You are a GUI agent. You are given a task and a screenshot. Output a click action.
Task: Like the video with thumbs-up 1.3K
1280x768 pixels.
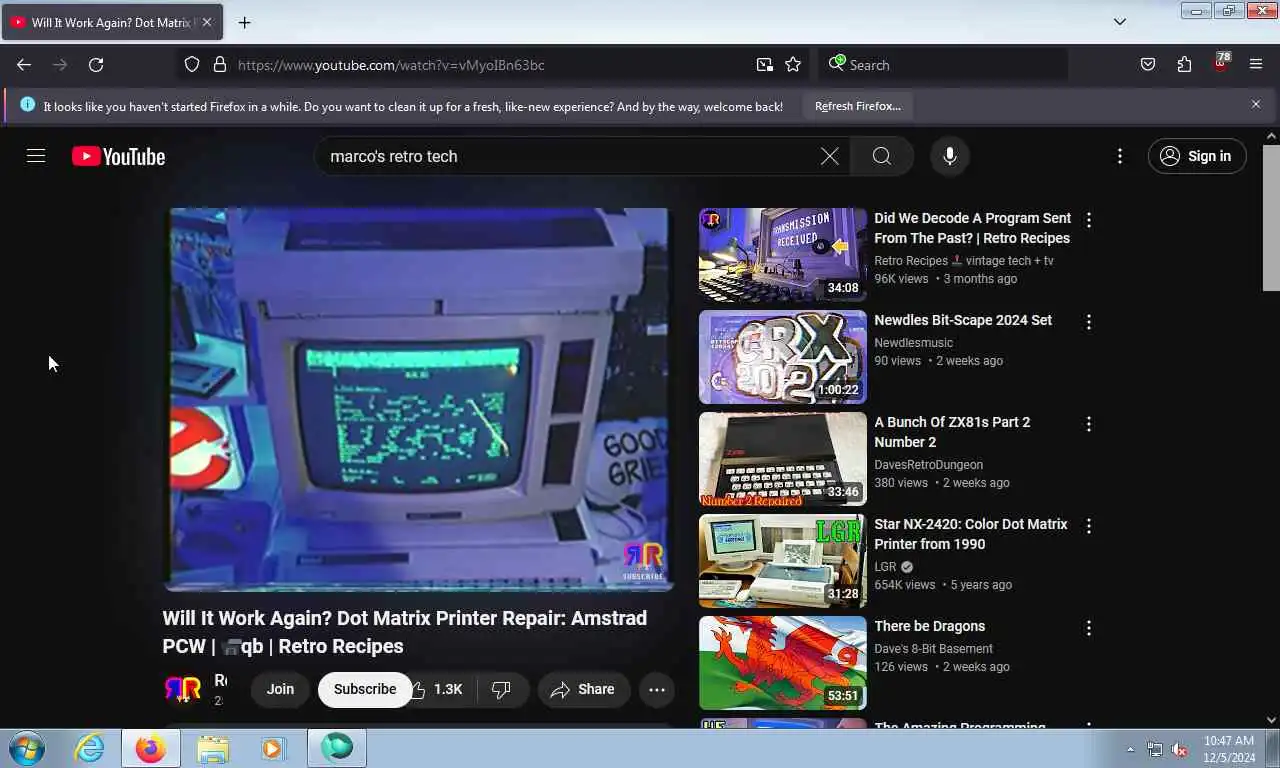coord(437,689)
